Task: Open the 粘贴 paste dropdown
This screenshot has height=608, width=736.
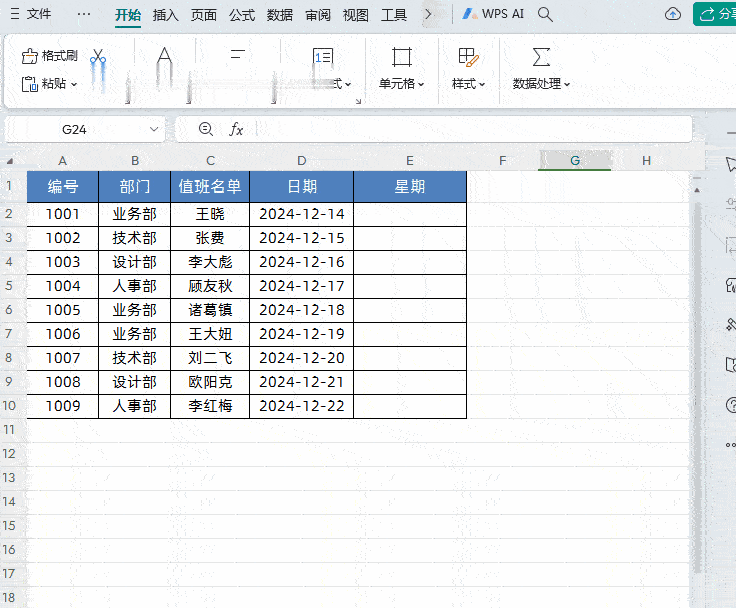Action: point(49,84)
